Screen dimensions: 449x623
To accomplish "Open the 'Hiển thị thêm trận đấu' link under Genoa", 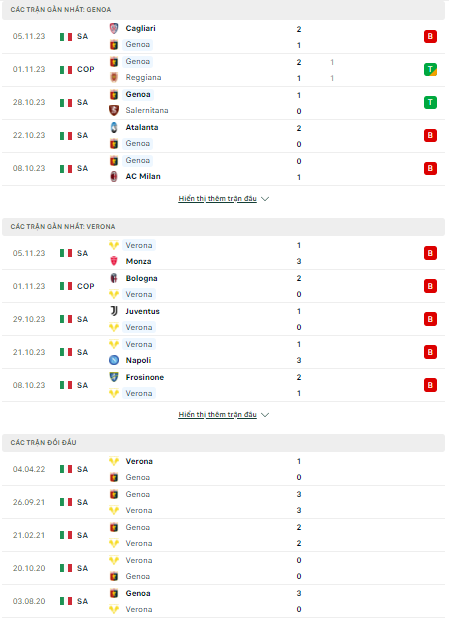I will pos(217,198).
